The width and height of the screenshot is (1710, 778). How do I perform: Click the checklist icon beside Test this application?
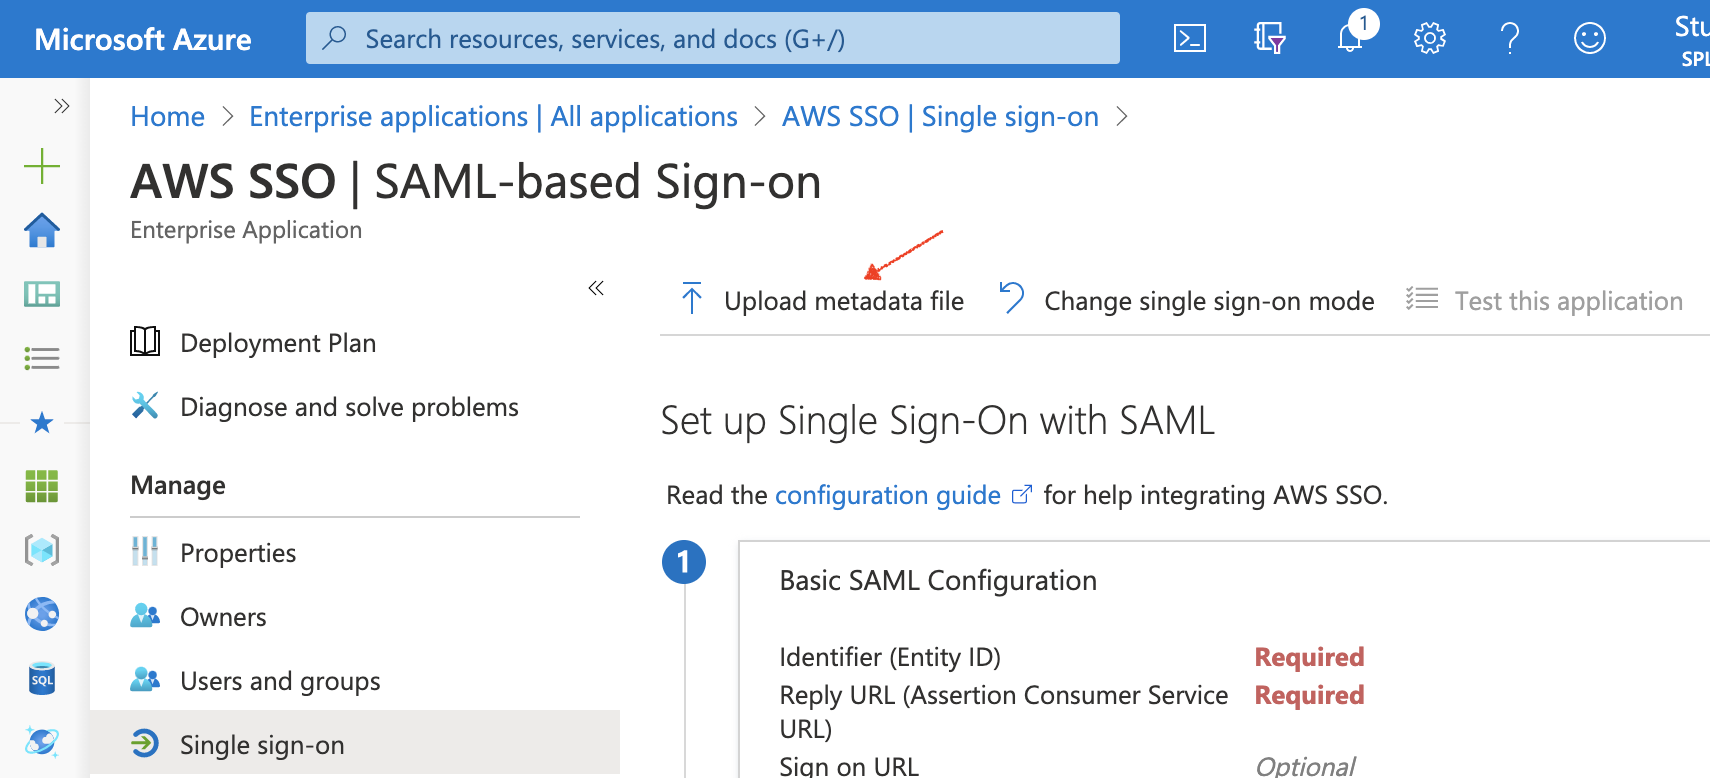1422,299
